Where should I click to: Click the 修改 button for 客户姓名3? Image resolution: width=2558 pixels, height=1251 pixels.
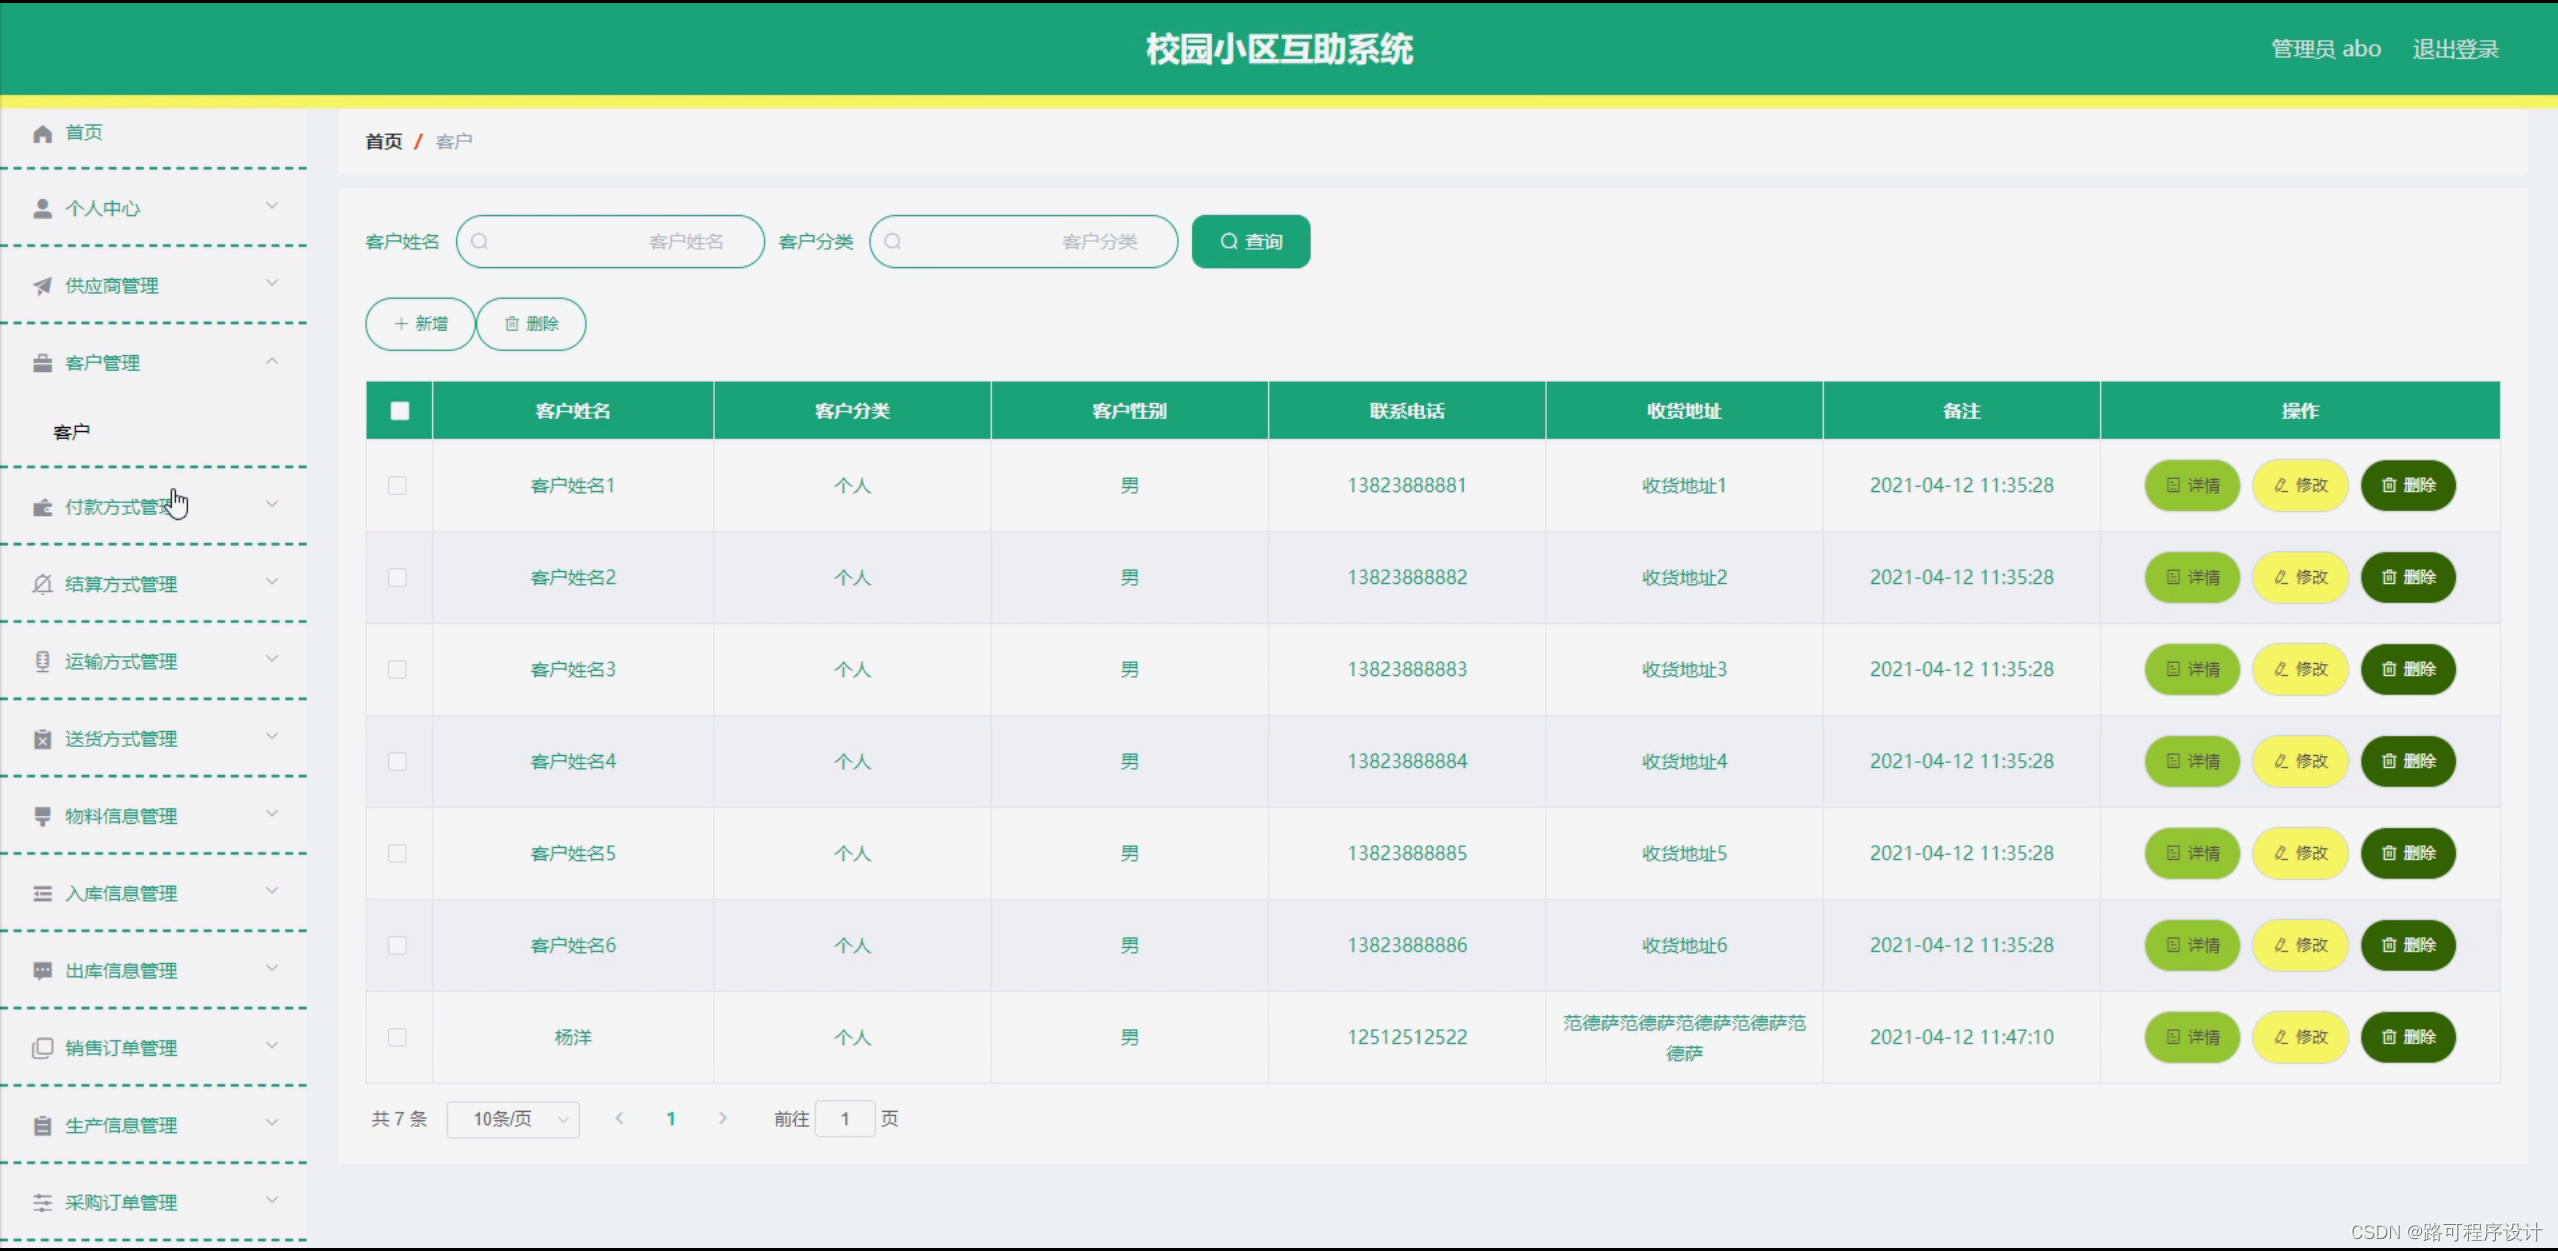(x=2299, y=669)
